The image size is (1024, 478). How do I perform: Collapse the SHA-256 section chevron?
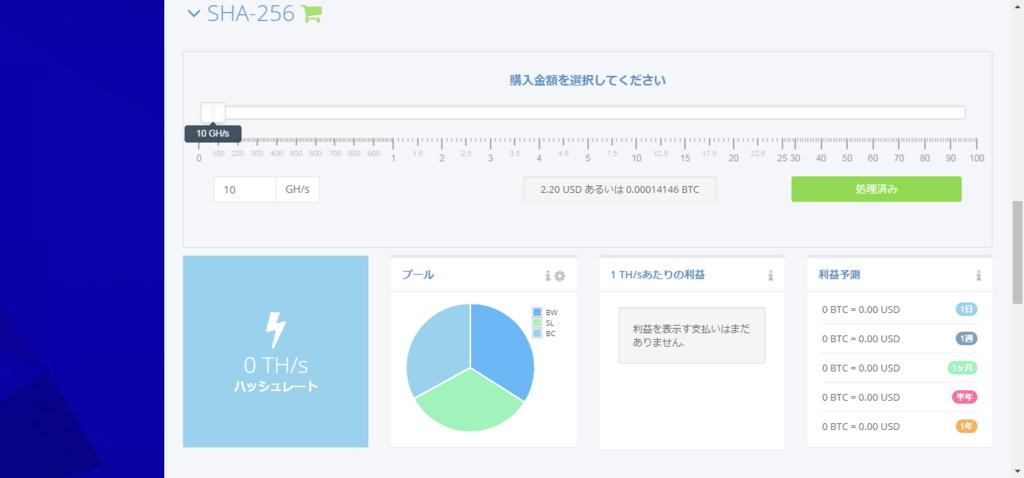coord(193,13)
